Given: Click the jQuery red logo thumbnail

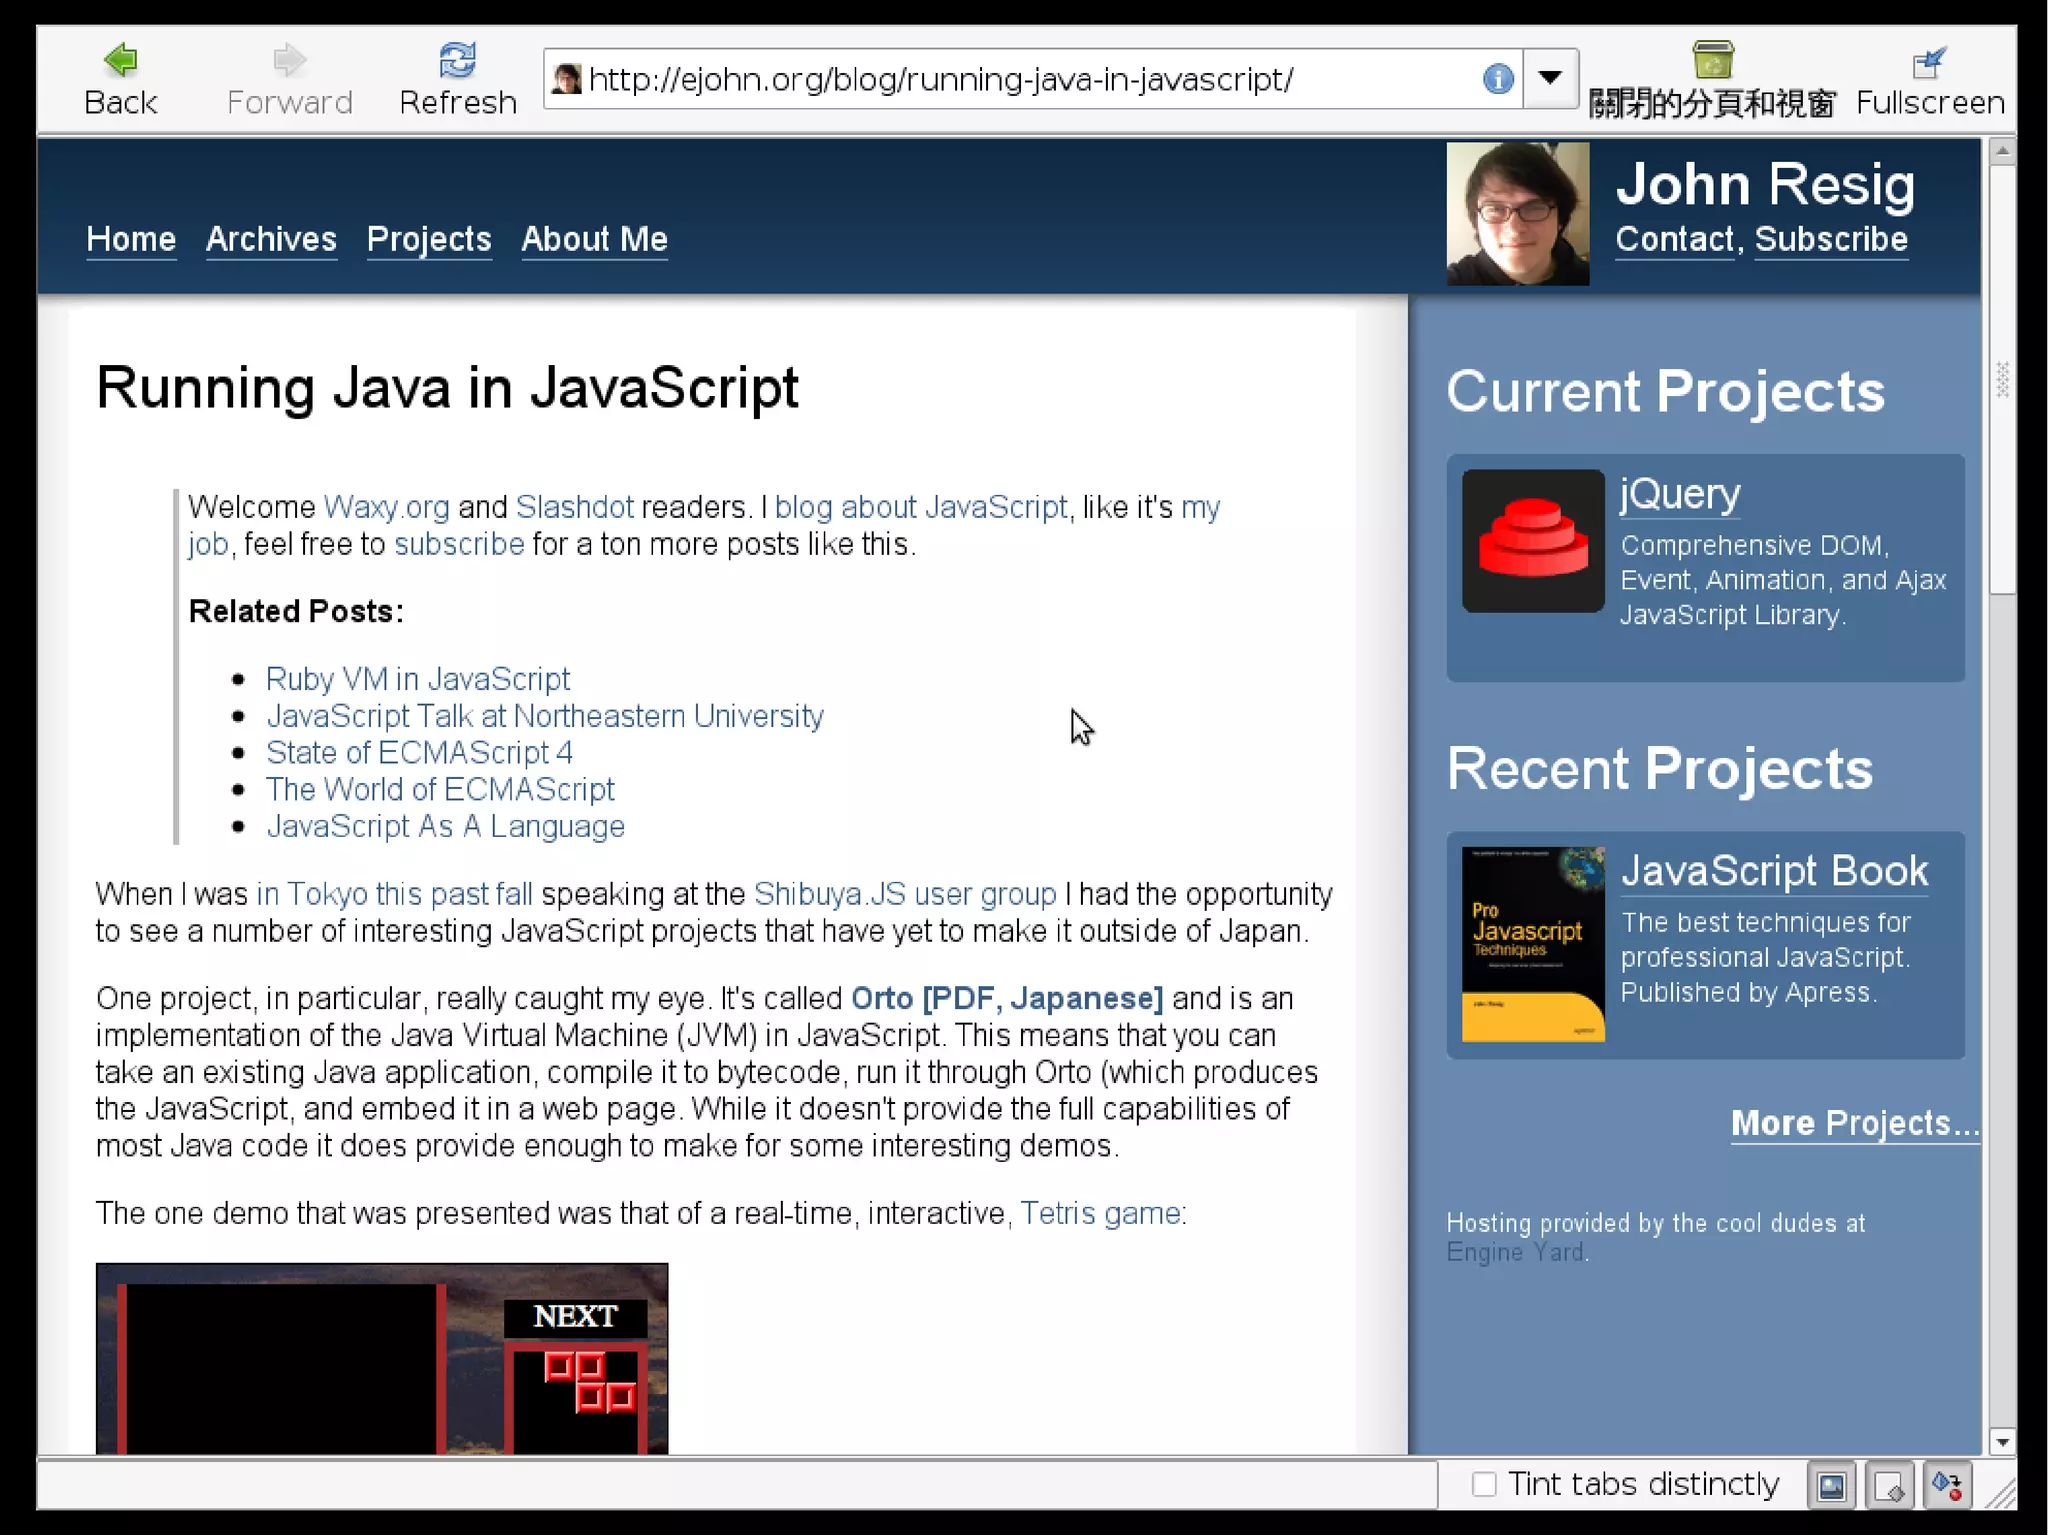Looking at the screenshot, I should click(1532, 541).
